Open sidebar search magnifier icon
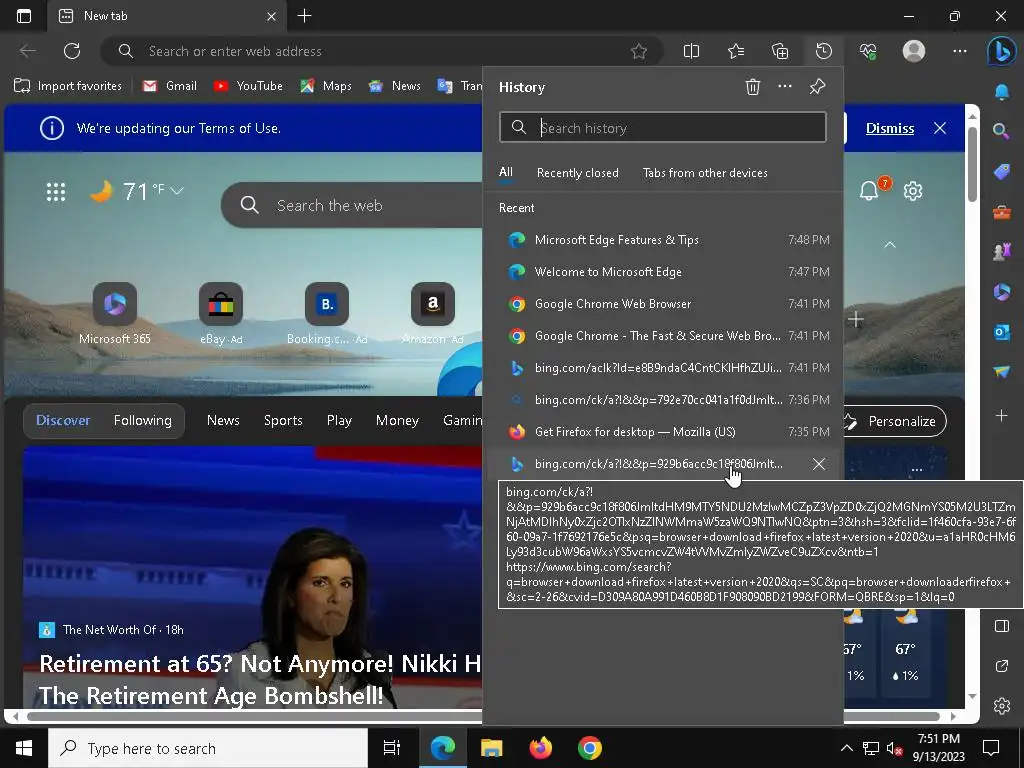 coord(1001,131)
